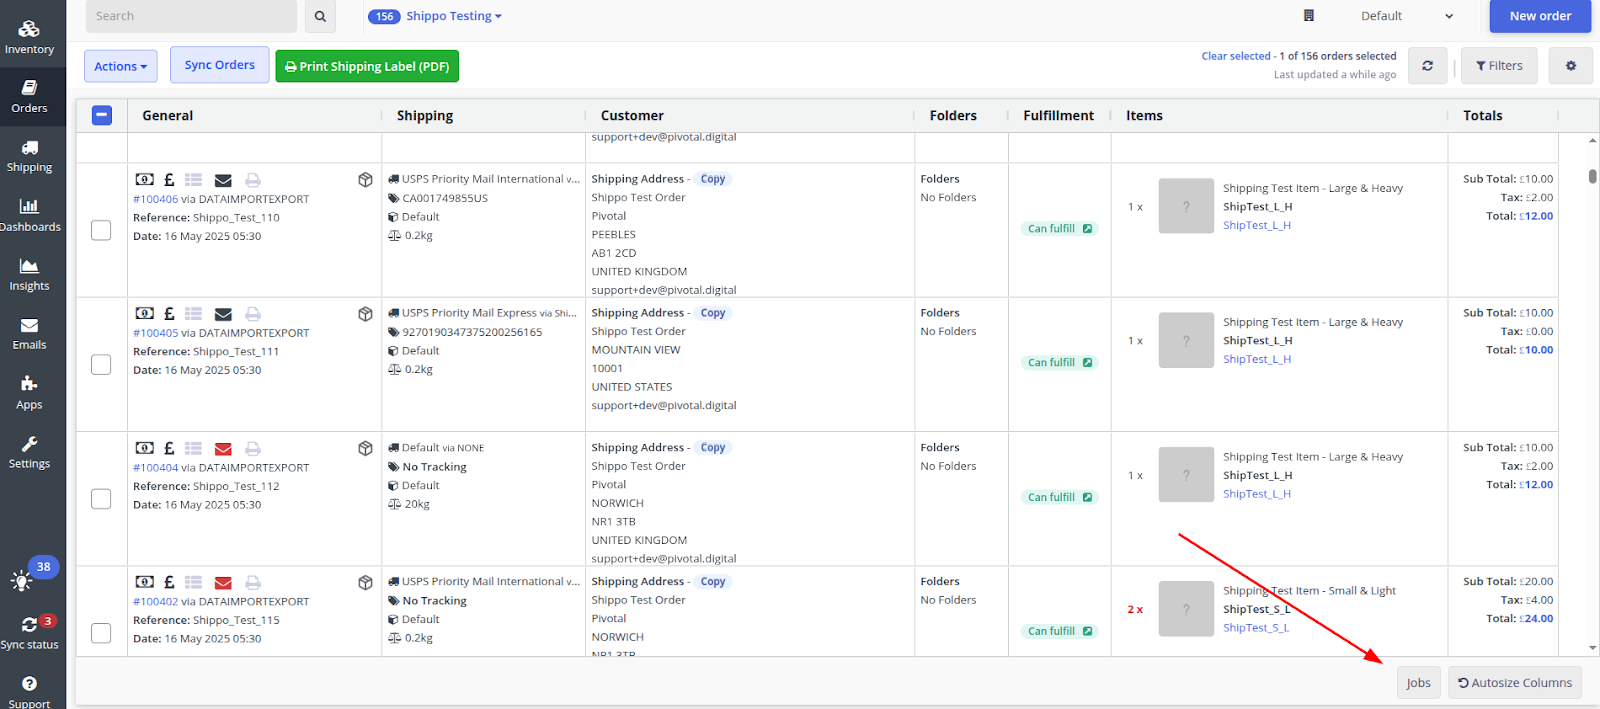The width and height of the screenshot is (1600, 709).
Task: Sort by the General column header
Action: click(x=168, y=116)
